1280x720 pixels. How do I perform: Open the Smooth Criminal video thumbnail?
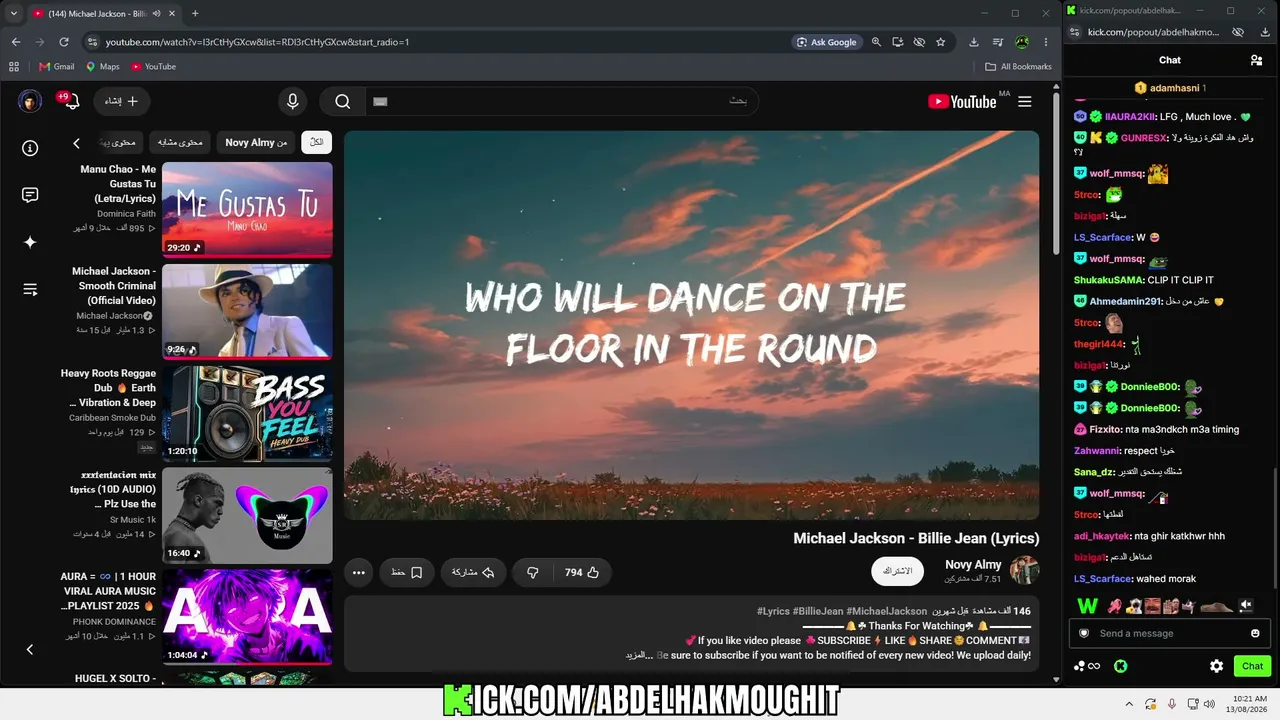coord(247,311)
